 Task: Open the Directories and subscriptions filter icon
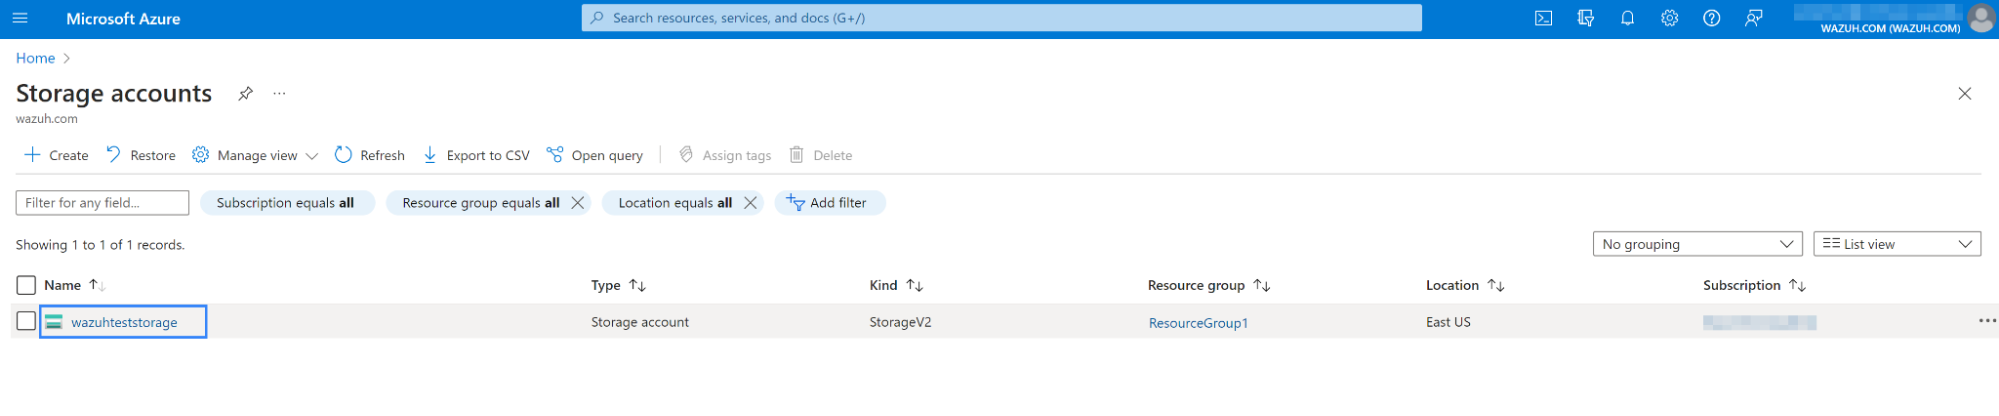1585,18
